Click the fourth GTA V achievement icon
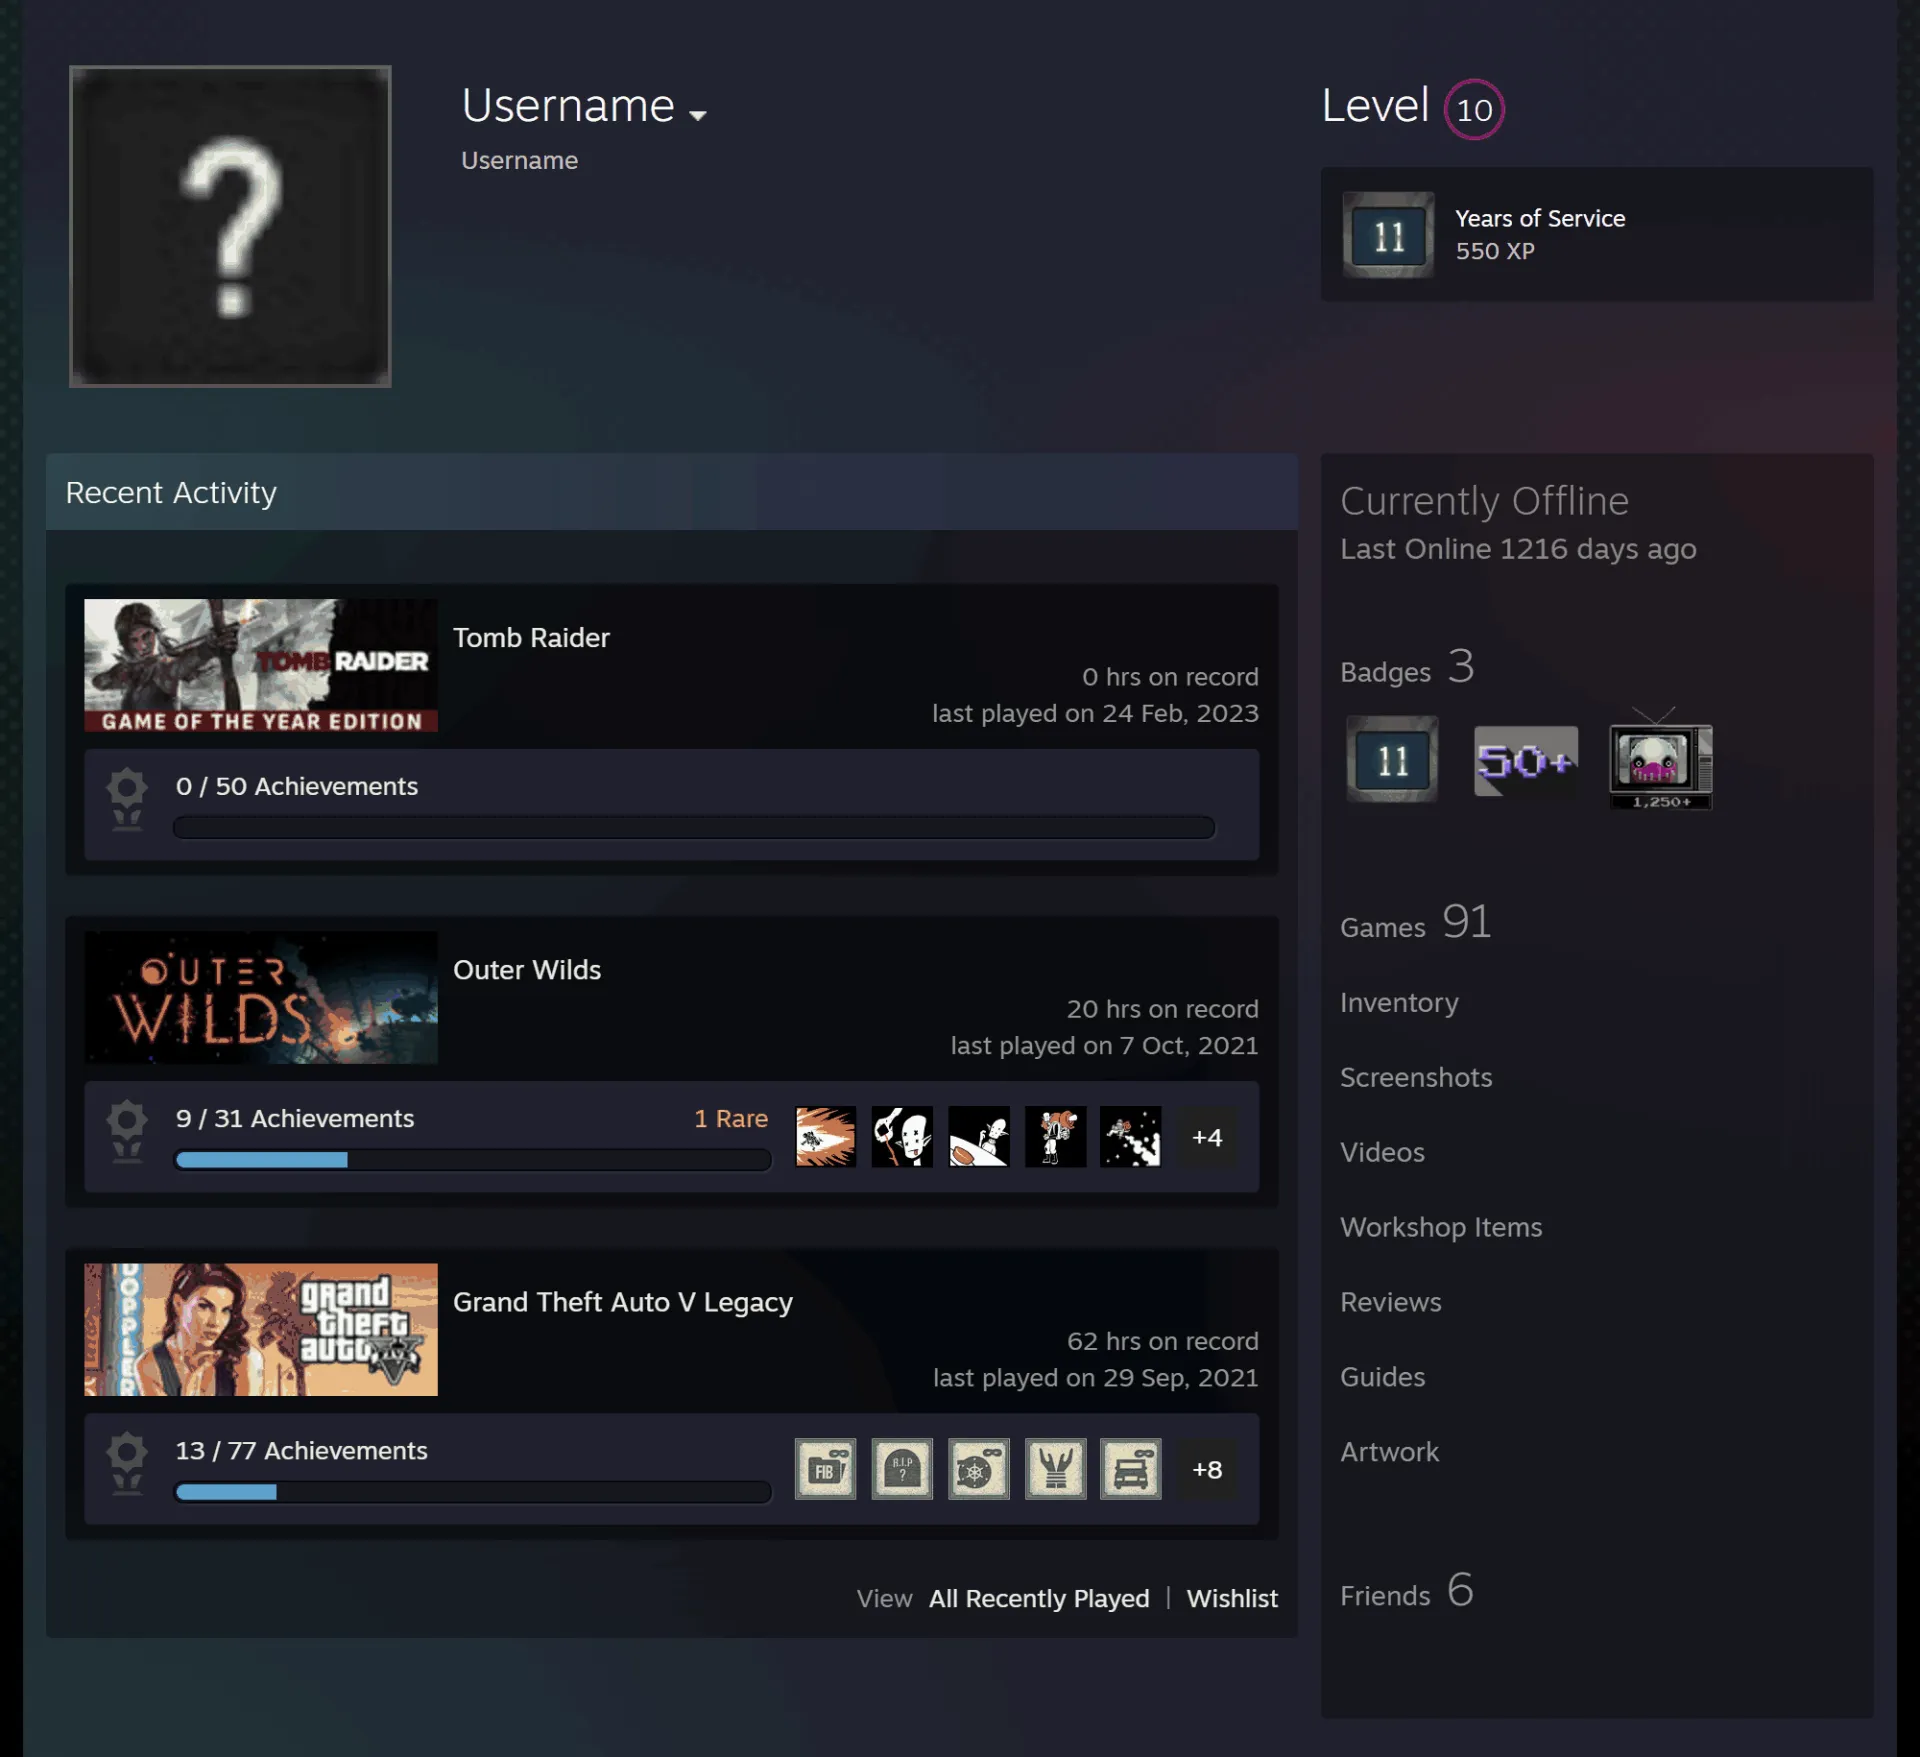 [x=1055, y=1468]
